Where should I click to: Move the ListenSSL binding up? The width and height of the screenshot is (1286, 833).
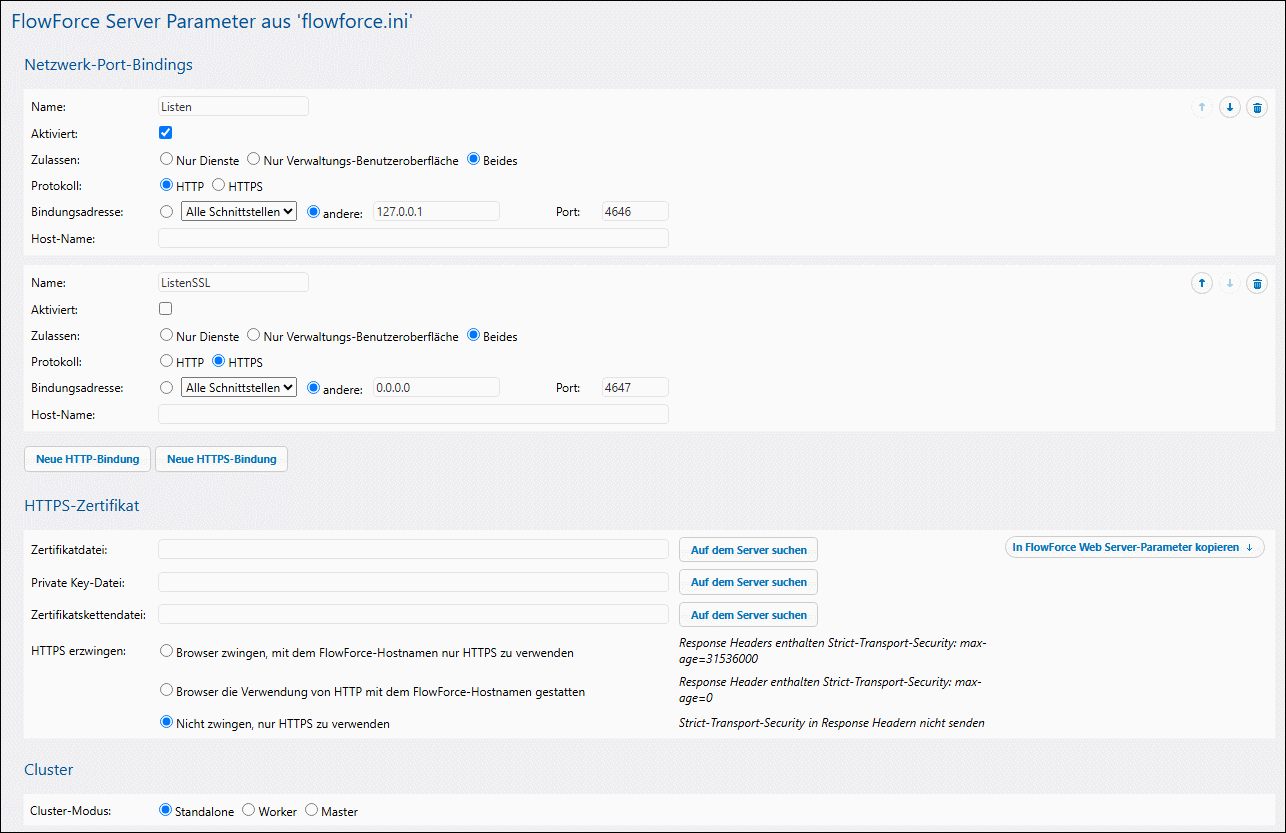tap(1201, 284)
